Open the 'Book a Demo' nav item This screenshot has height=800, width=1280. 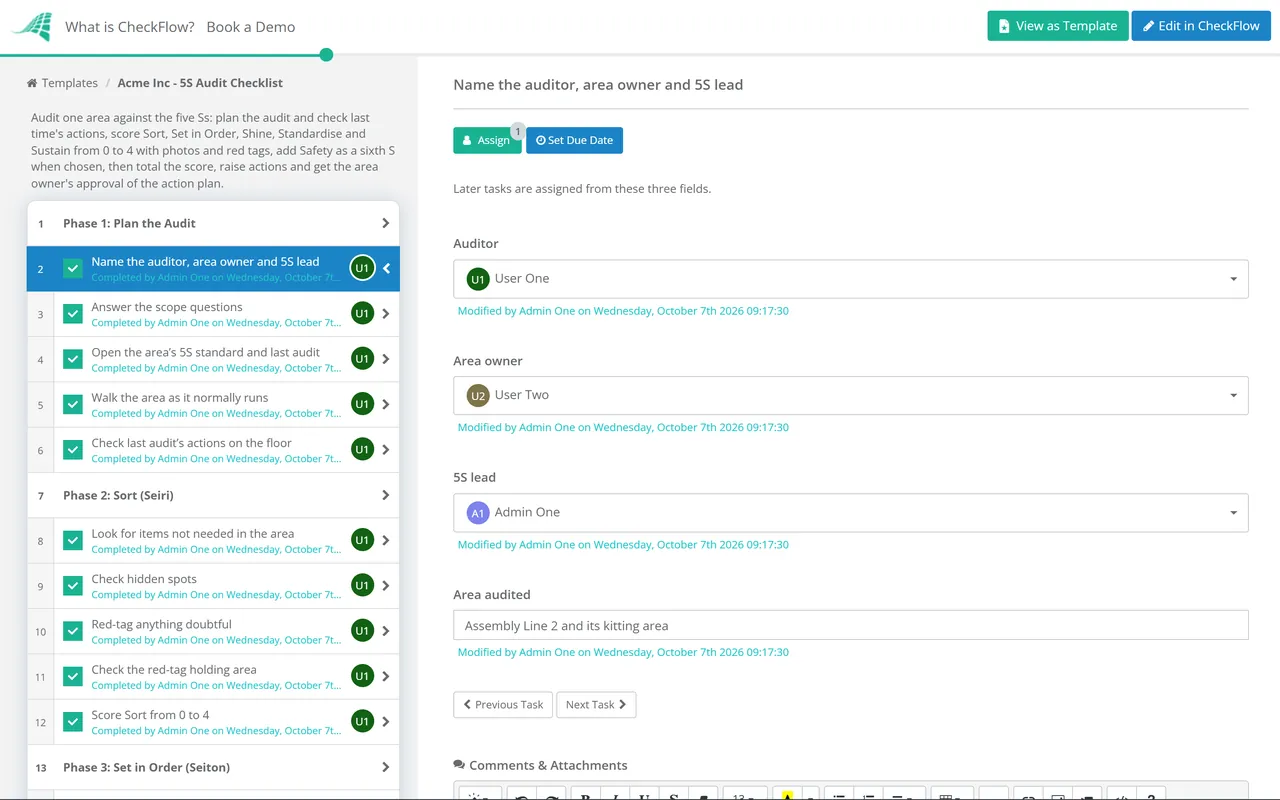(251, 27)
